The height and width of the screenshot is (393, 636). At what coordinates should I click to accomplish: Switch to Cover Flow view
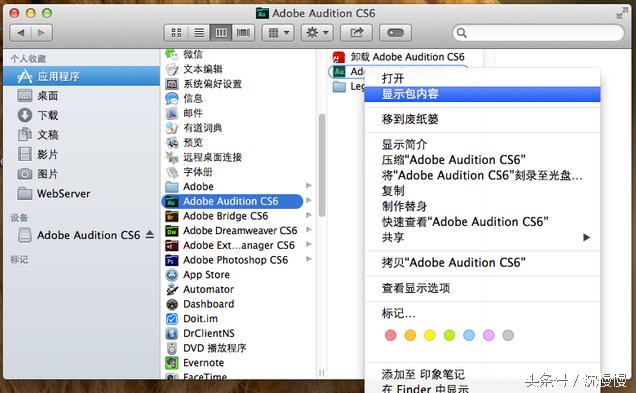click(243, 33)
